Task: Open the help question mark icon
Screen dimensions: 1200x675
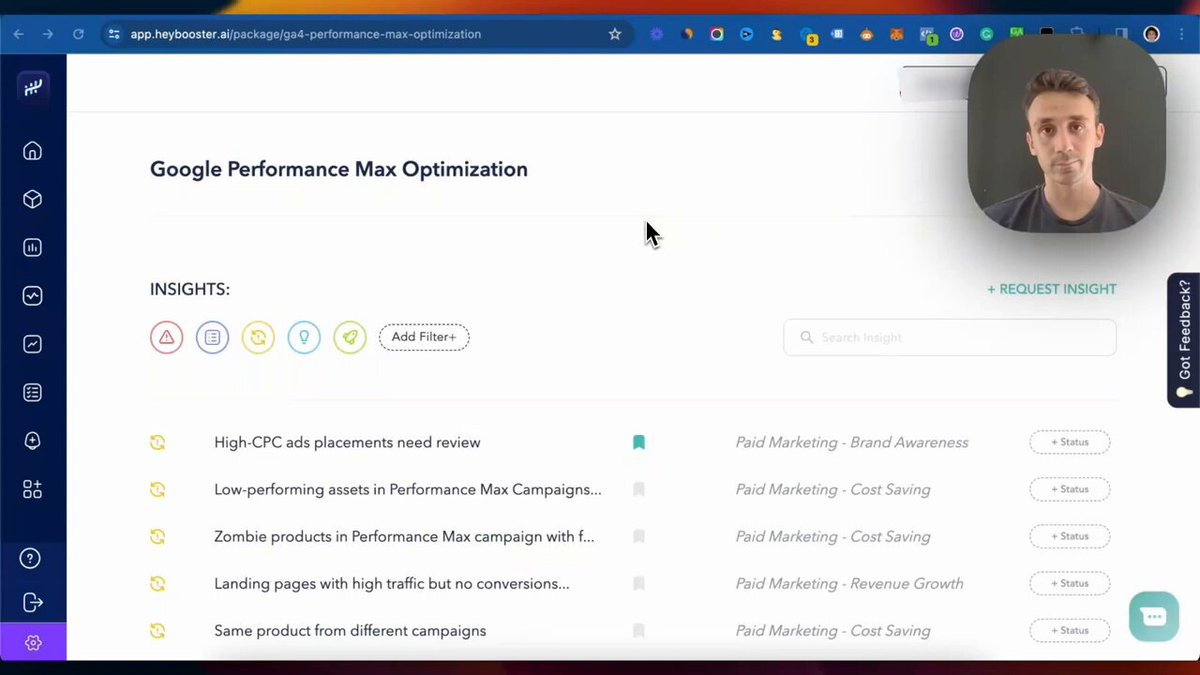Action: tap(31, 558)
